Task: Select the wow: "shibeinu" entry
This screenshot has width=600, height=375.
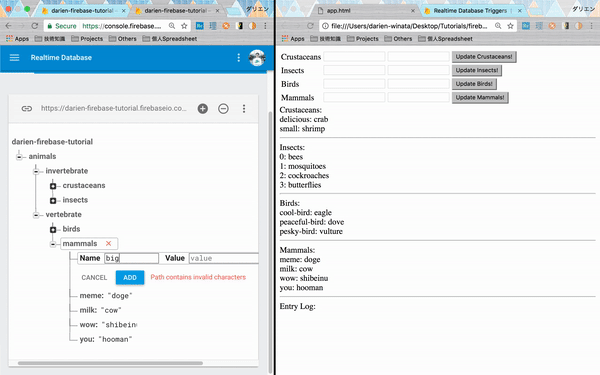Action: [x=108, y=325]
